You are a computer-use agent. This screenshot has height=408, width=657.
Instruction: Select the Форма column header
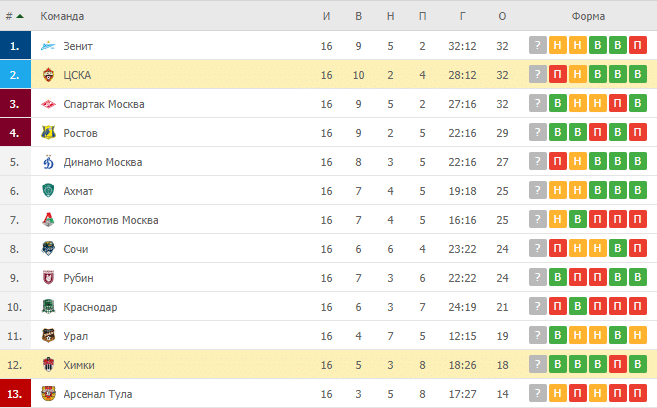(588, 16)
